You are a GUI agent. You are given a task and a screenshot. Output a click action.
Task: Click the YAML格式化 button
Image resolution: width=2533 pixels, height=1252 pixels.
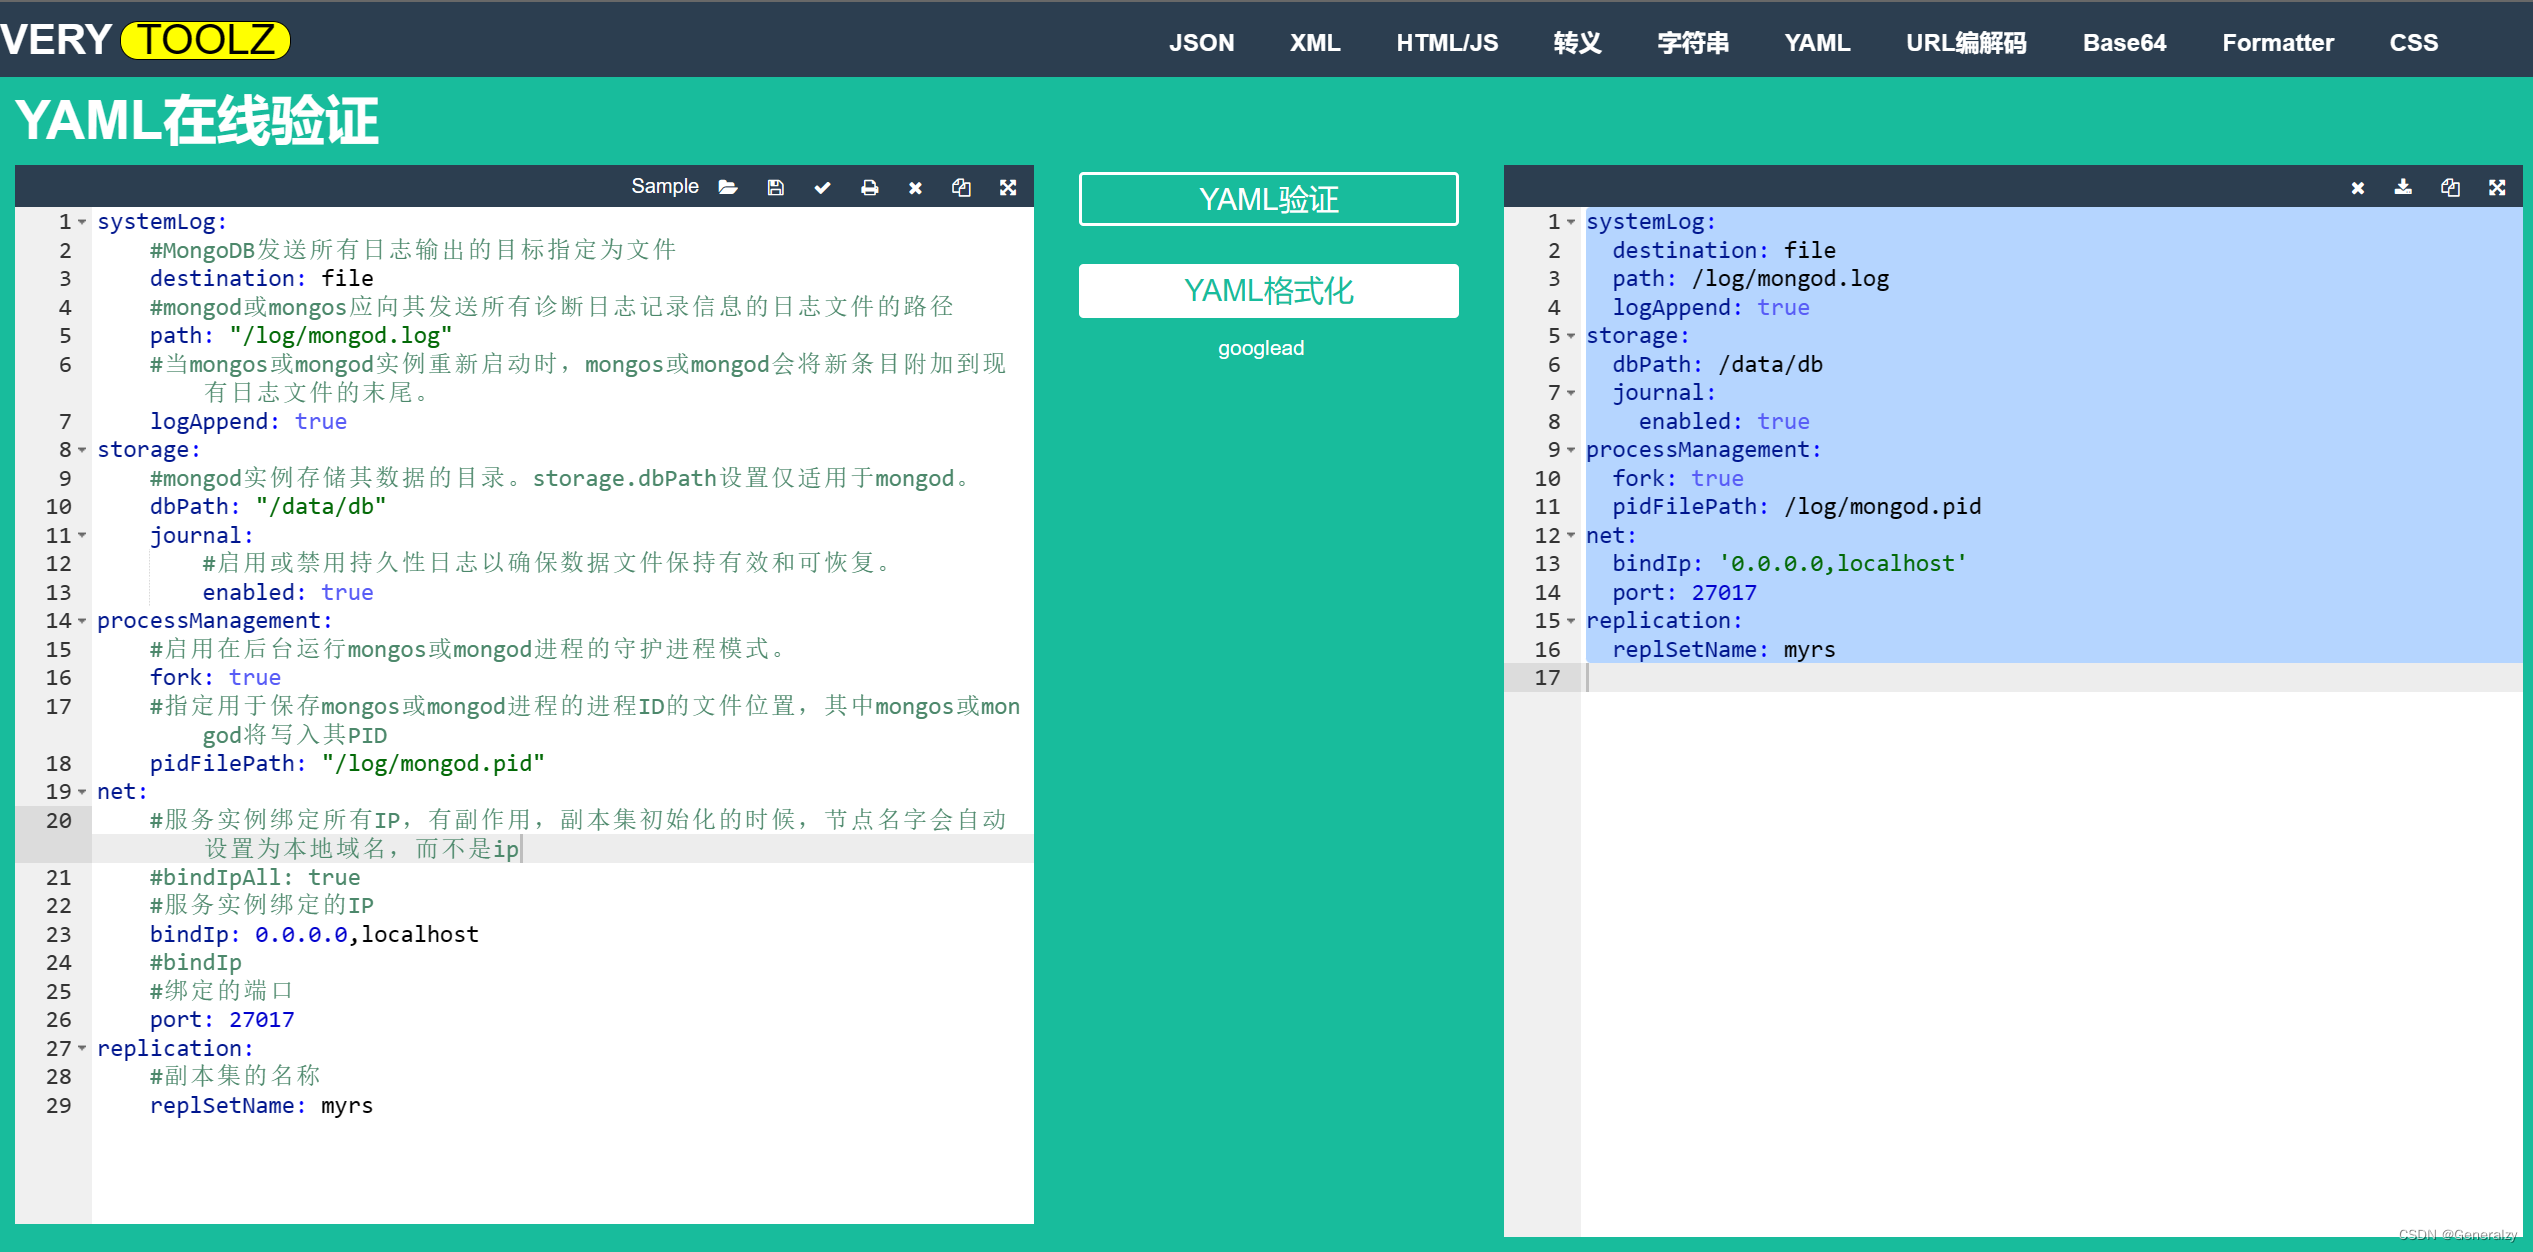point(1268,291)
